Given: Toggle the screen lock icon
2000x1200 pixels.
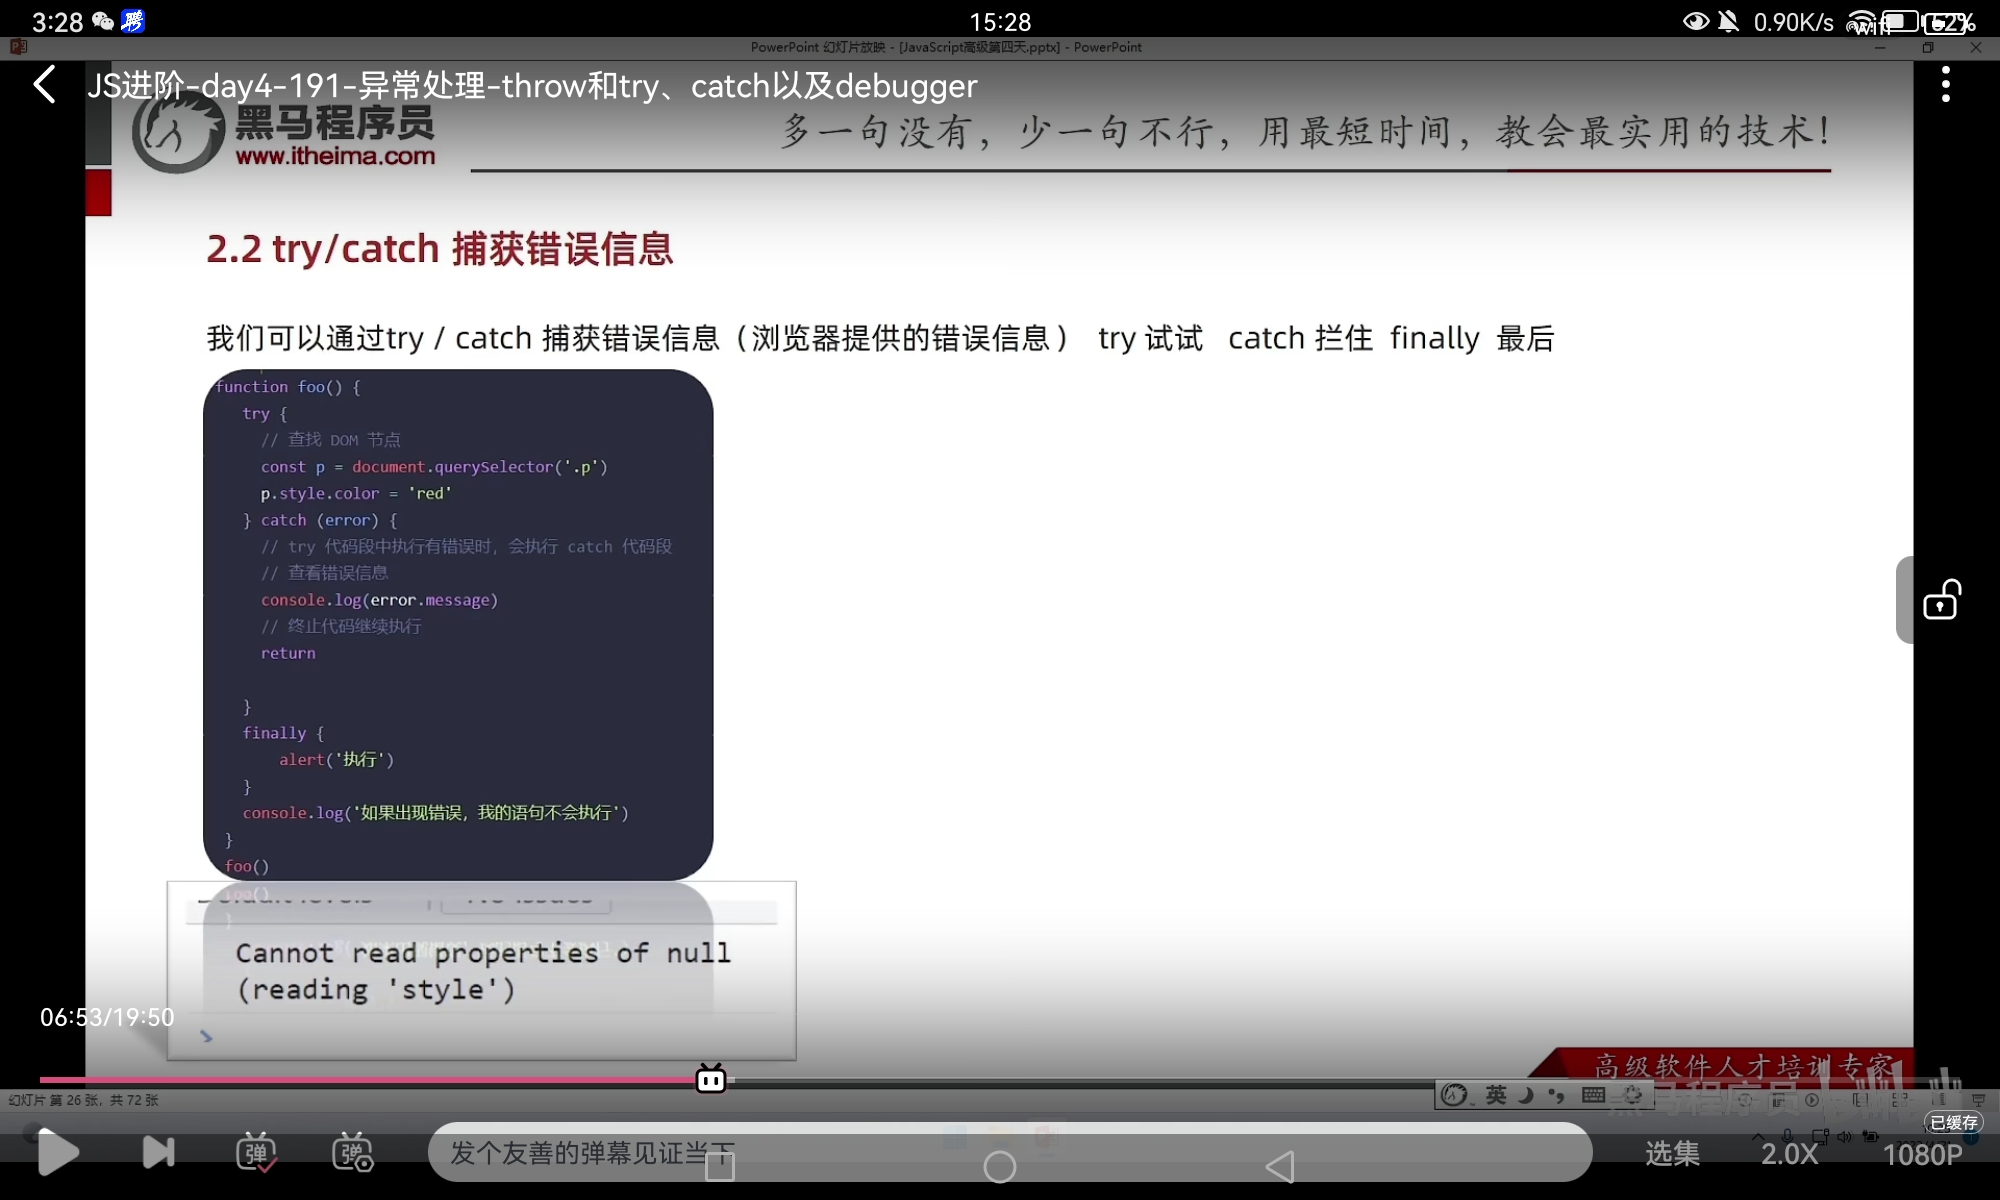Looking at the screenshot, I should (1941, 600).
